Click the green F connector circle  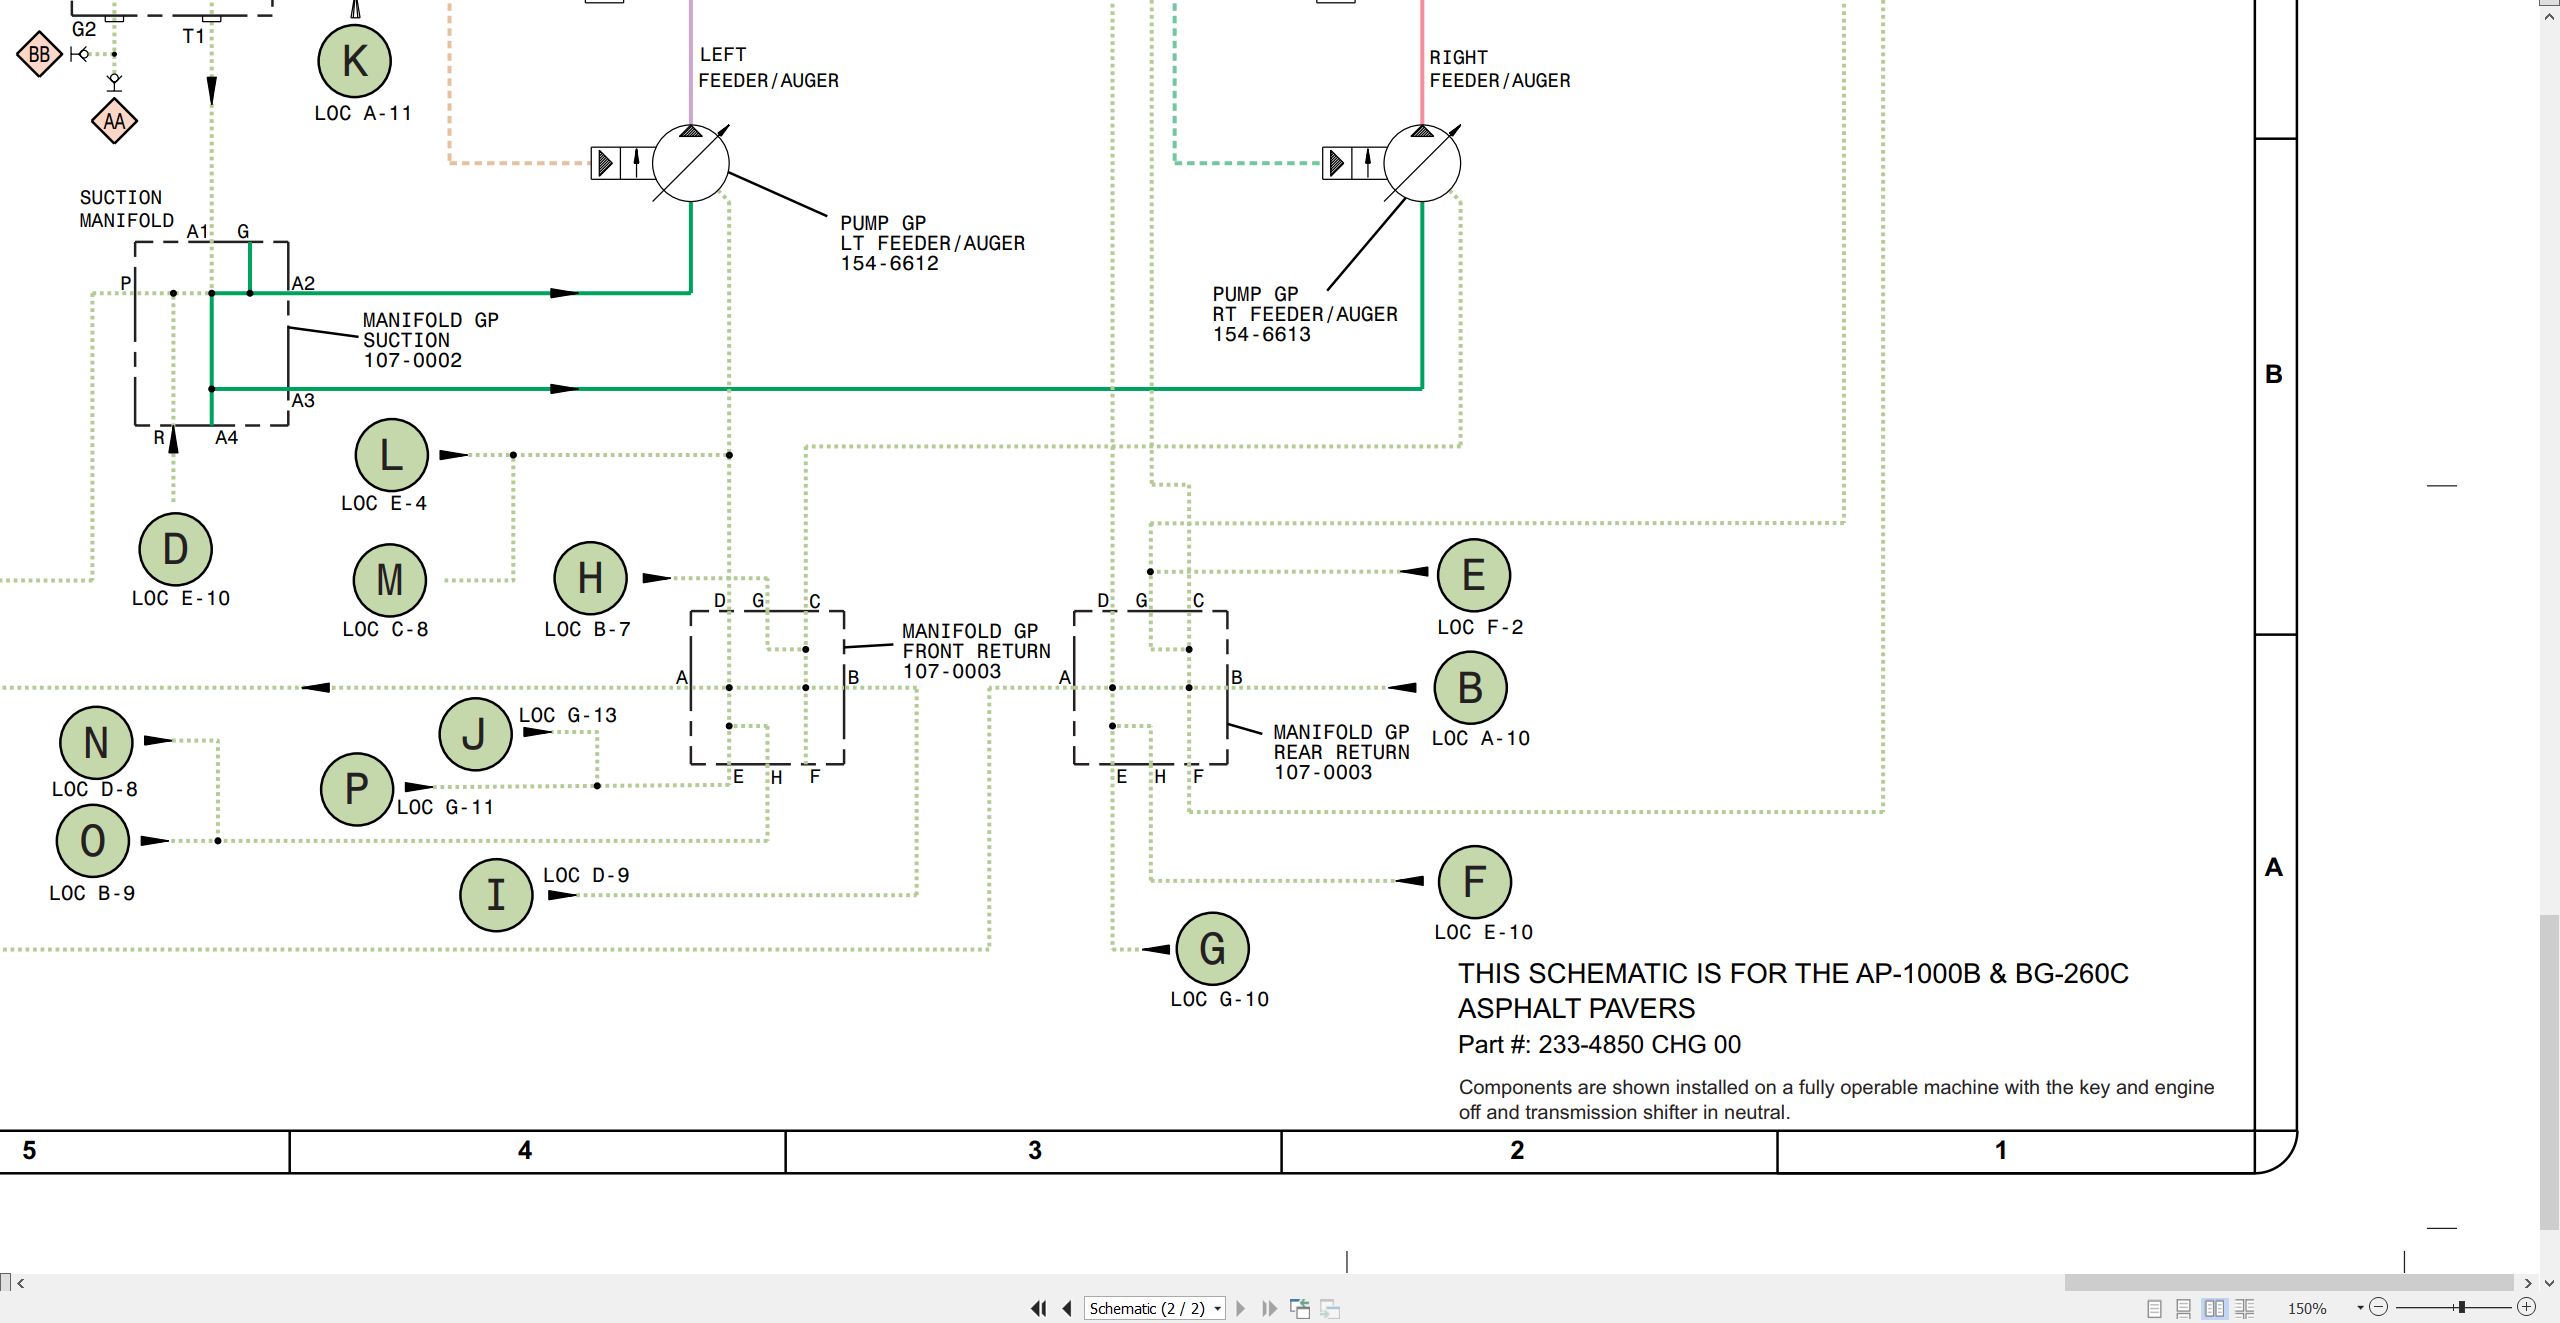coord(1474,882)
